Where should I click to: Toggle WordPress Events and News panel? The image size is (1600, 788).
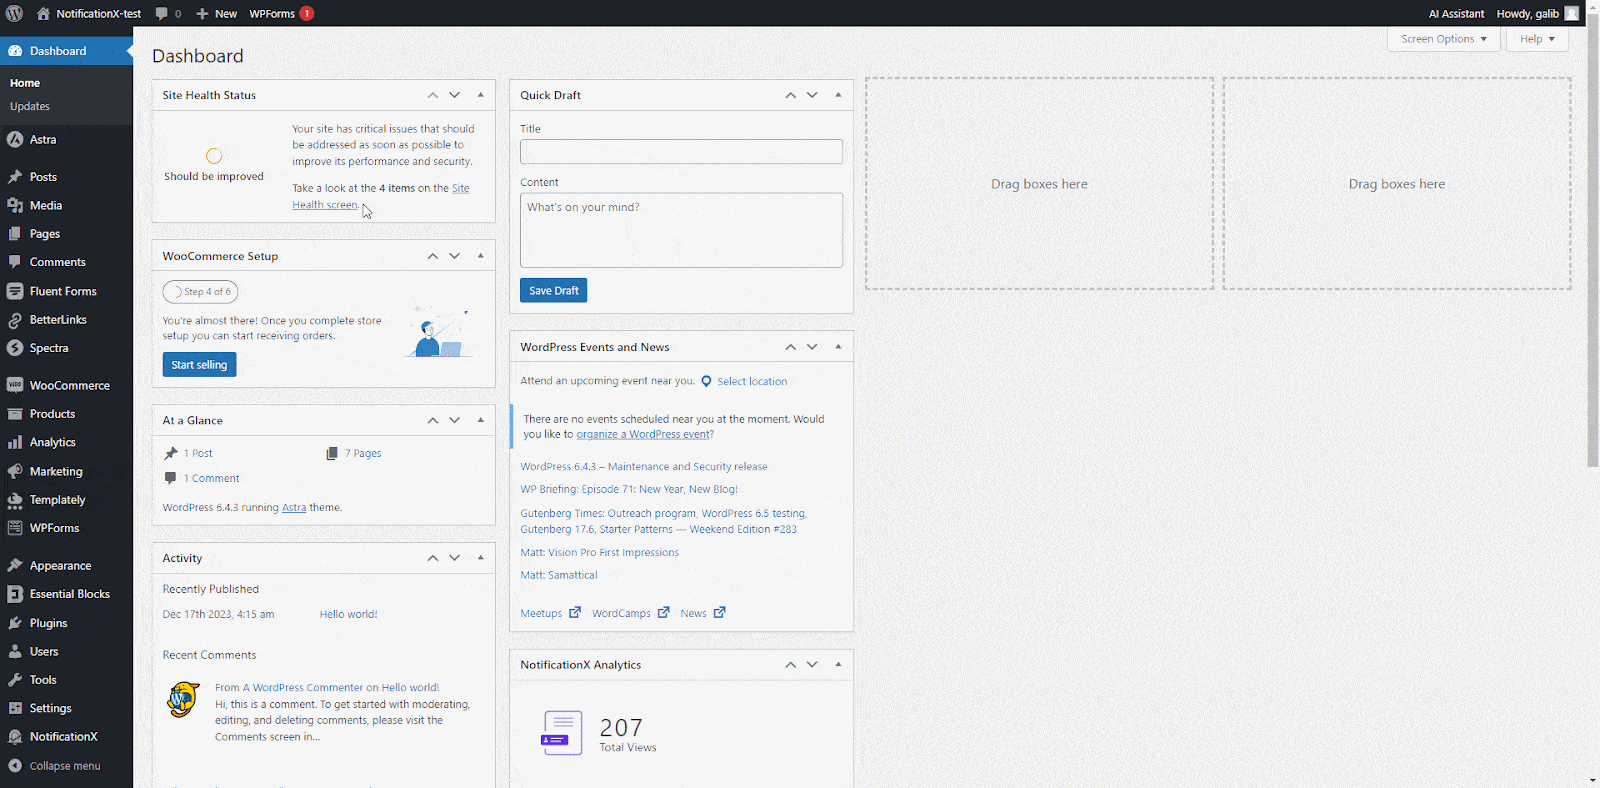pyautogui.click(x=838, y=347)
